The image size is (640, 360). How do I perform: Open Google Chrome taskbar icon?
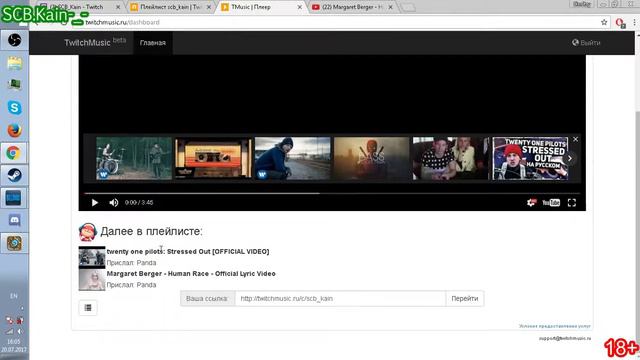coord(14,153)
